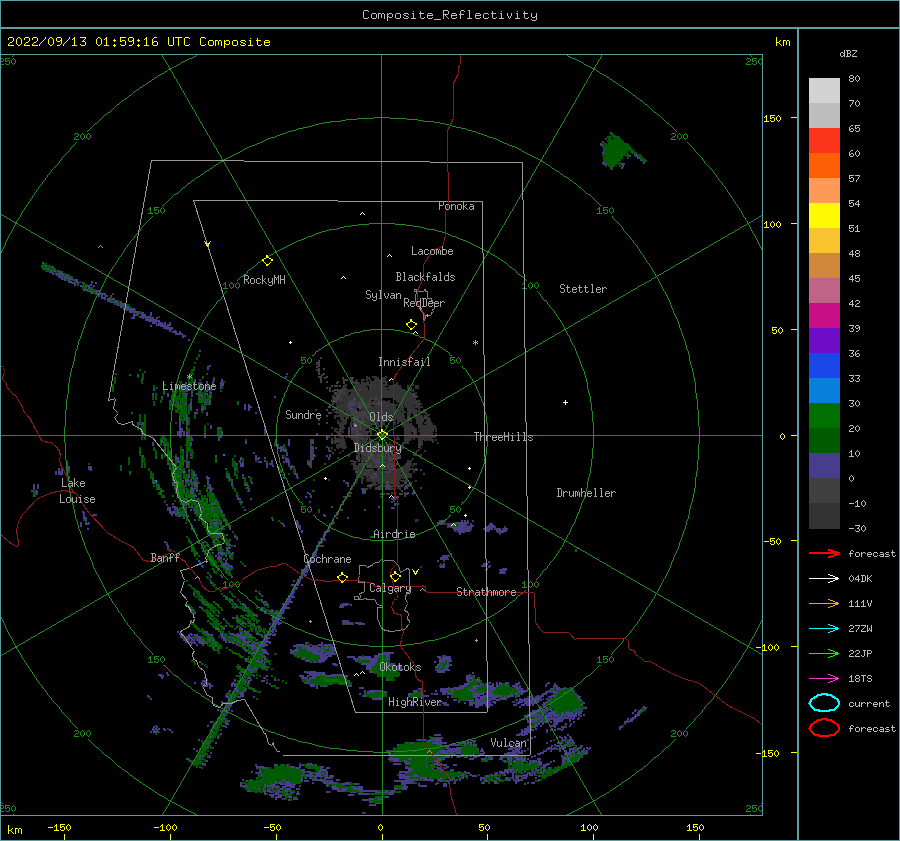
Task: Click the white 04DK arrow in the legend
Action: point(824,579)
